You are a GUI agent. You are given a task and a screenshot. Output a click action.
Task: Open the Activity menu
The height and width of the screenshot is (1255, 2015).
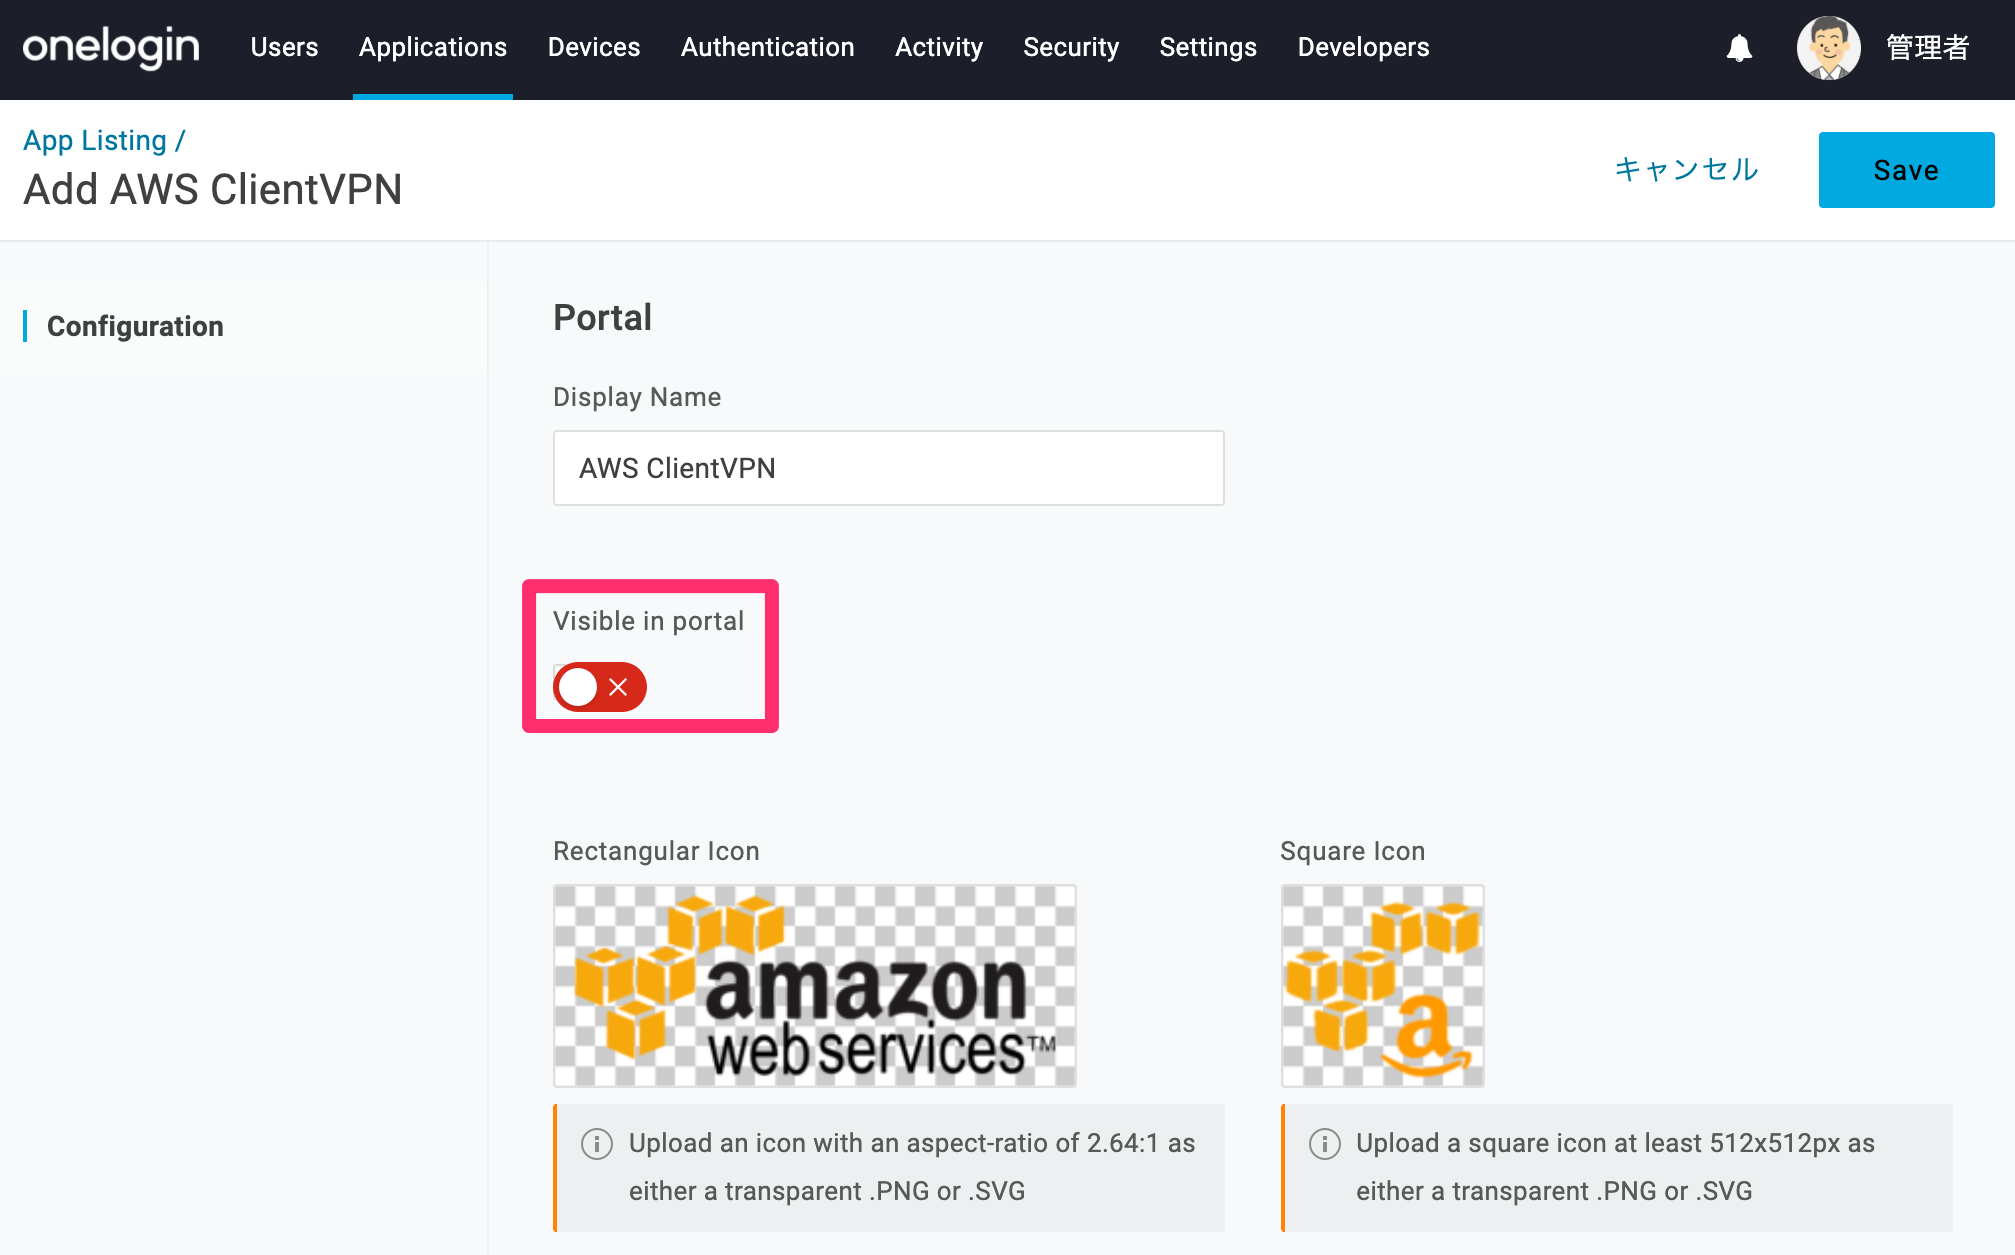(x=939, y=47)
